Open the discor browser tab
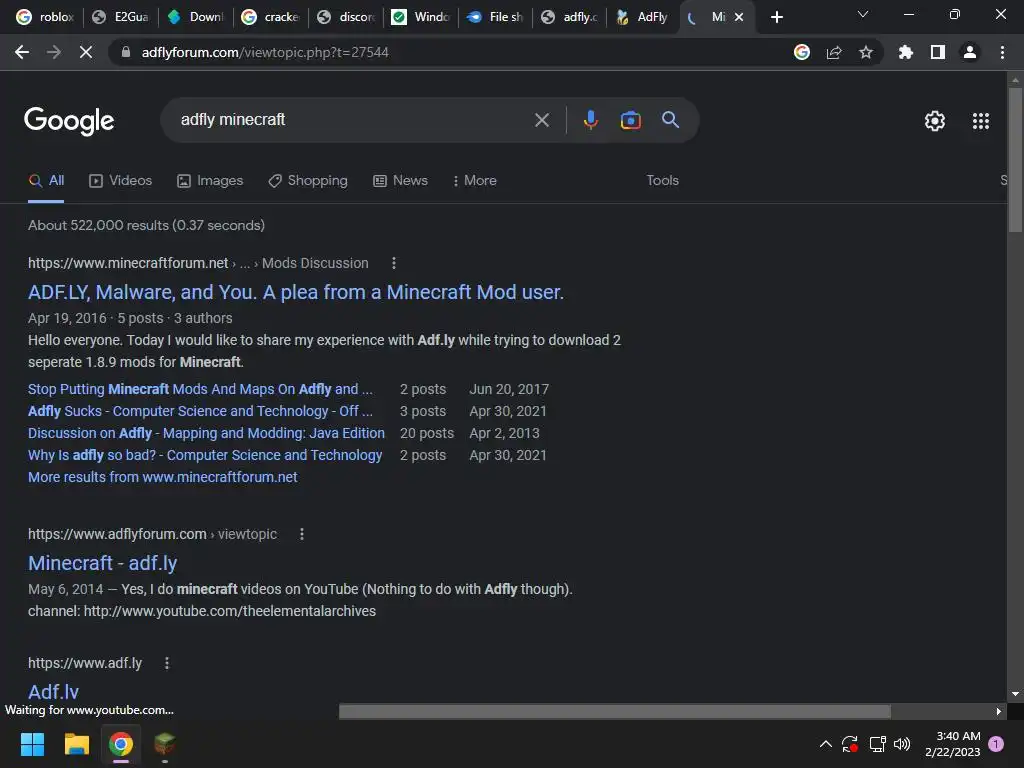Image resolution: width=1024 pixels, height=768 pixels. tap(345, 17)
